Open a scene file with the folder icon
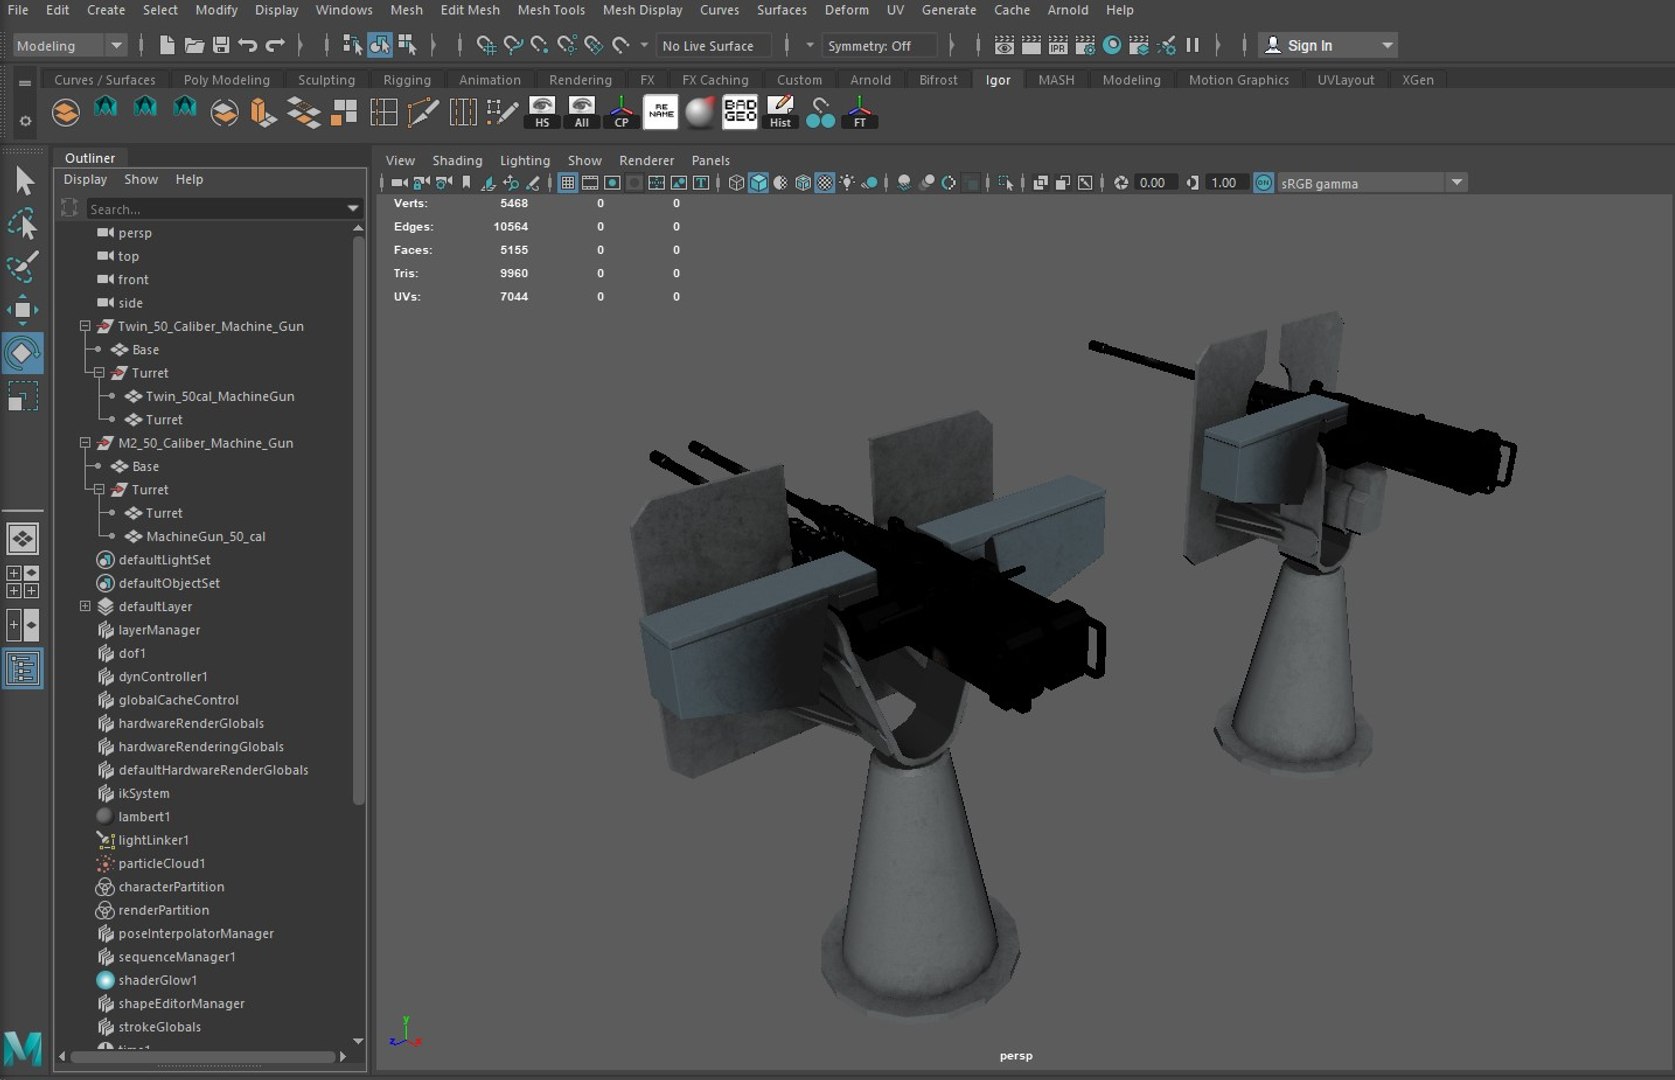The height and width of the screenshot is (1080, 1675). [x=194, y=45]
